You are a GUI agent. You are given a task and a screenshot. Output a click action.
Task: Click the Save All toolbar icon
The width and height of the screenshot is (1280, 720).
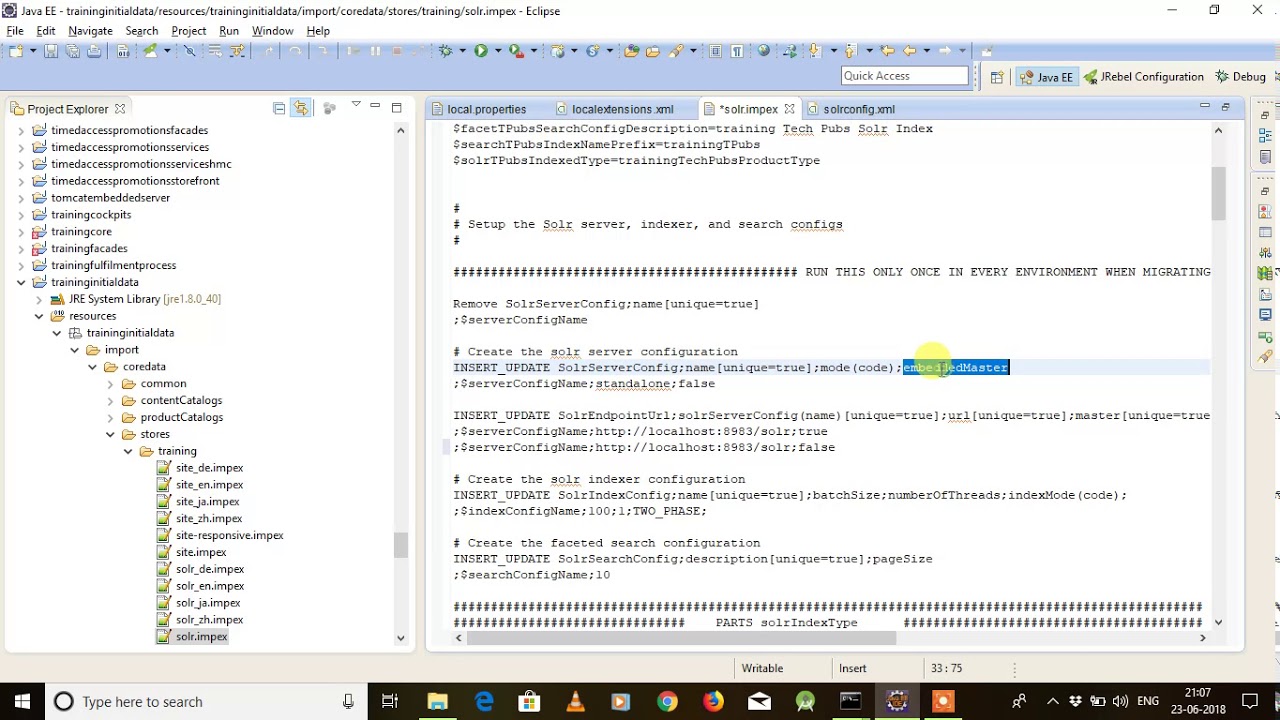(72, 50)
